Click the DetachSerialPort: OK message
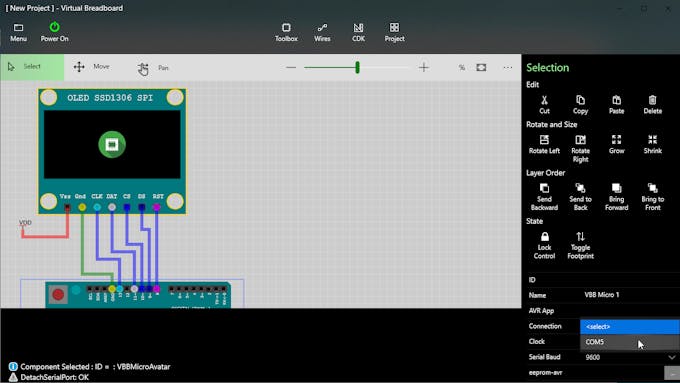 54,377
